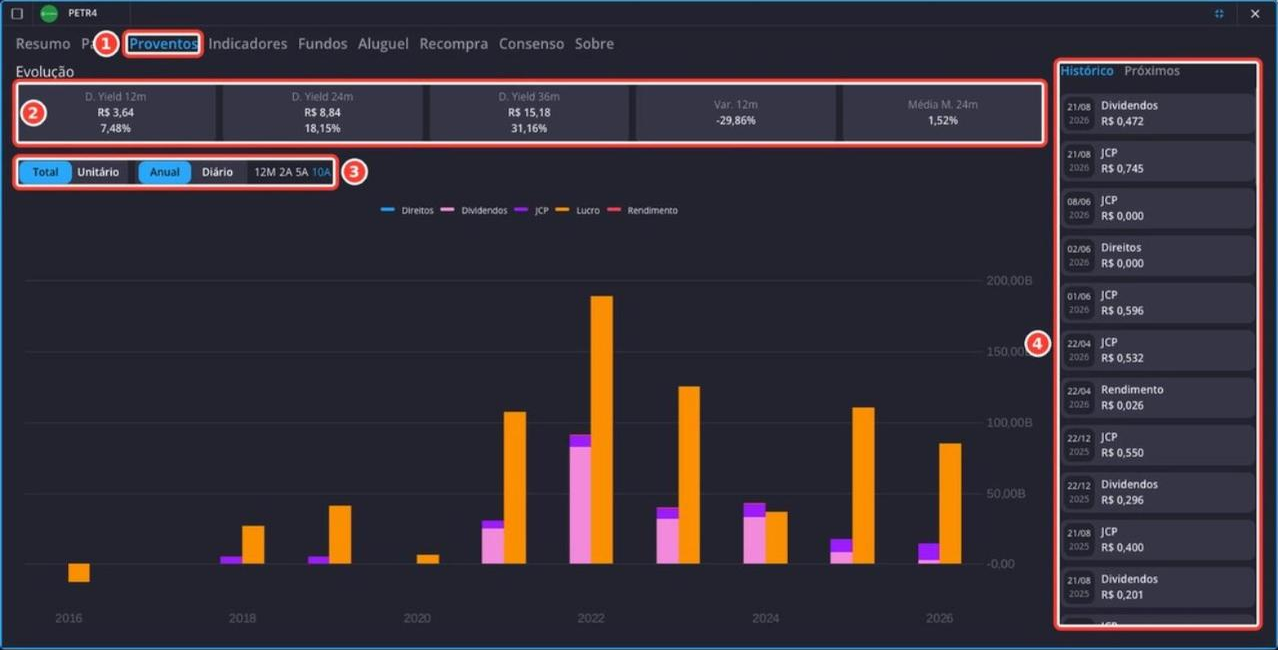Switch to the Próximos list
This screenshot has width=1278, height=650.
point(1152,71)
